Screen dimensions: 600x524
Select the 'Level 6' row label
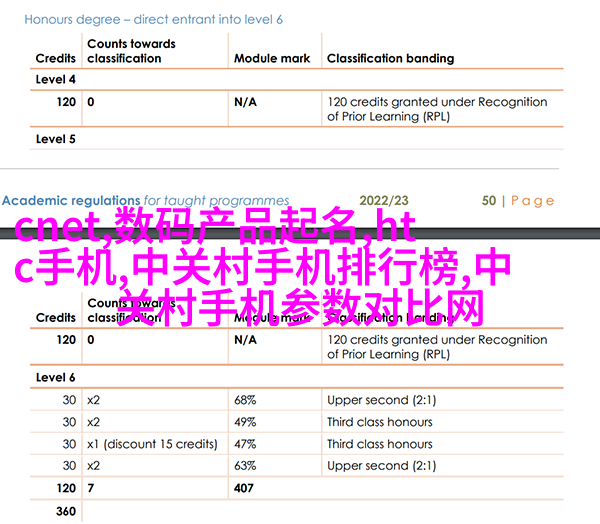tap(55, 377)
